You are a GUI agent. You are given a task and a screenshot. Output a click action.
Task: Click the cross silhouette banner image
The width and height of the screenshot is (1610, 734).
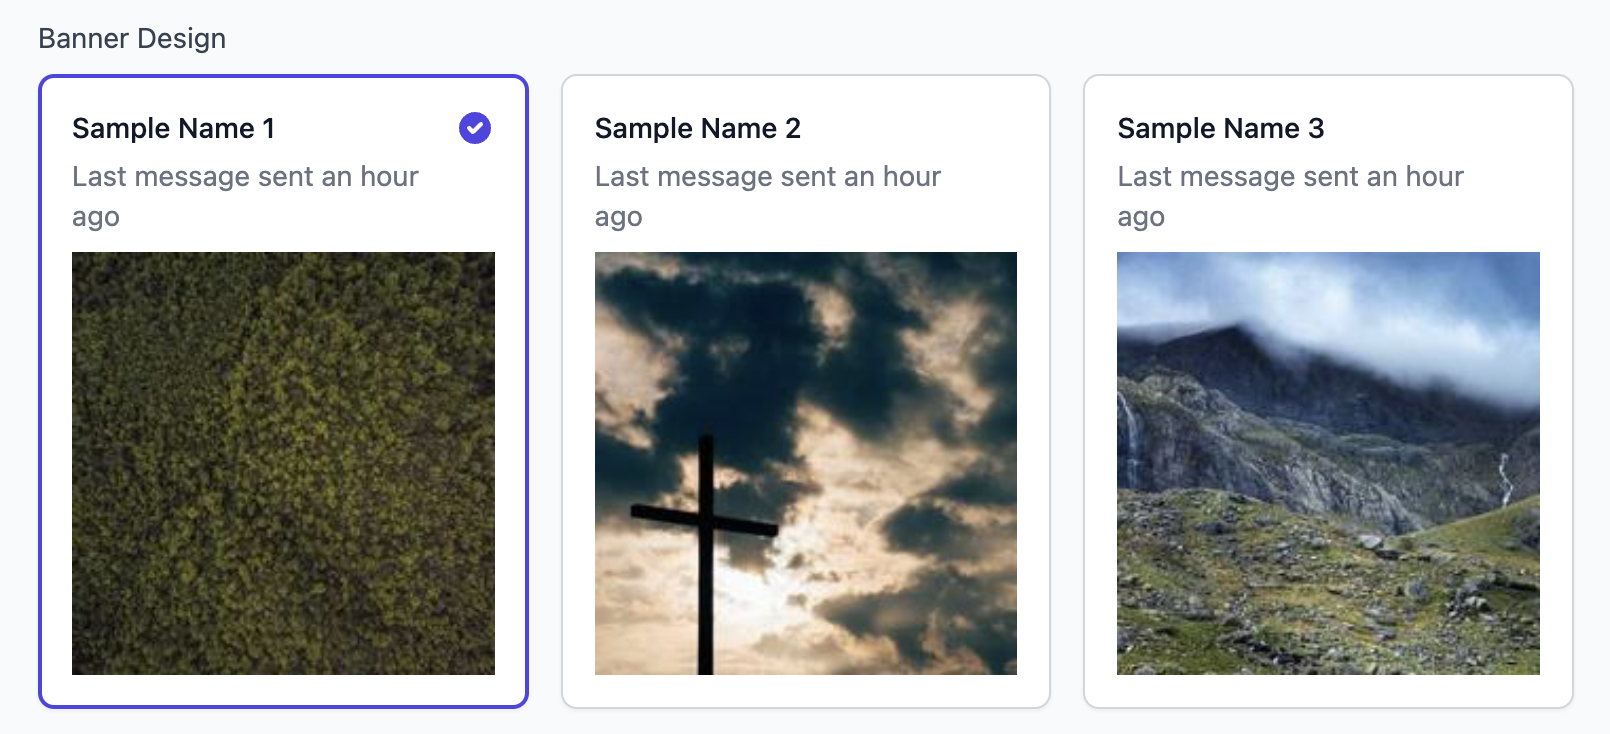click(805, 464)
